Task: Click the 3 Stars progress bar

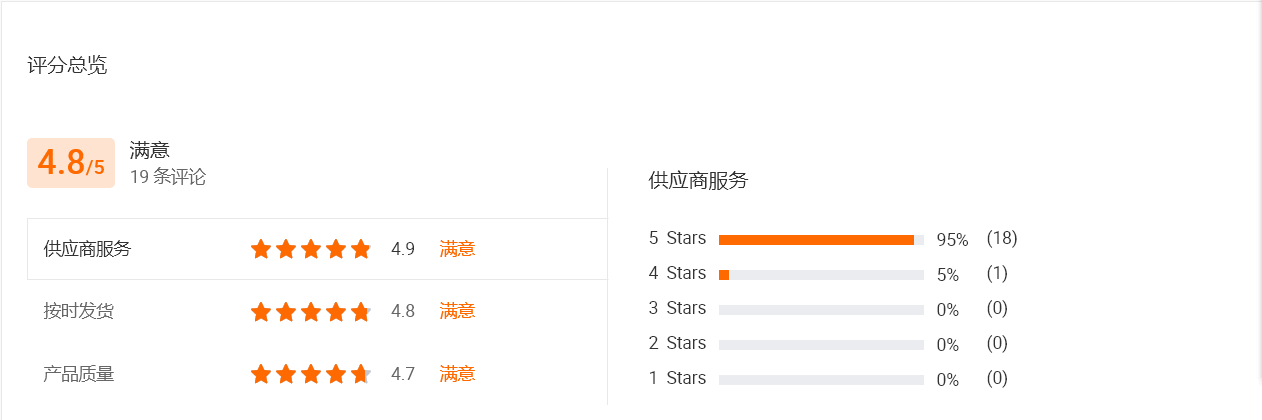Action: pos(821,310)
